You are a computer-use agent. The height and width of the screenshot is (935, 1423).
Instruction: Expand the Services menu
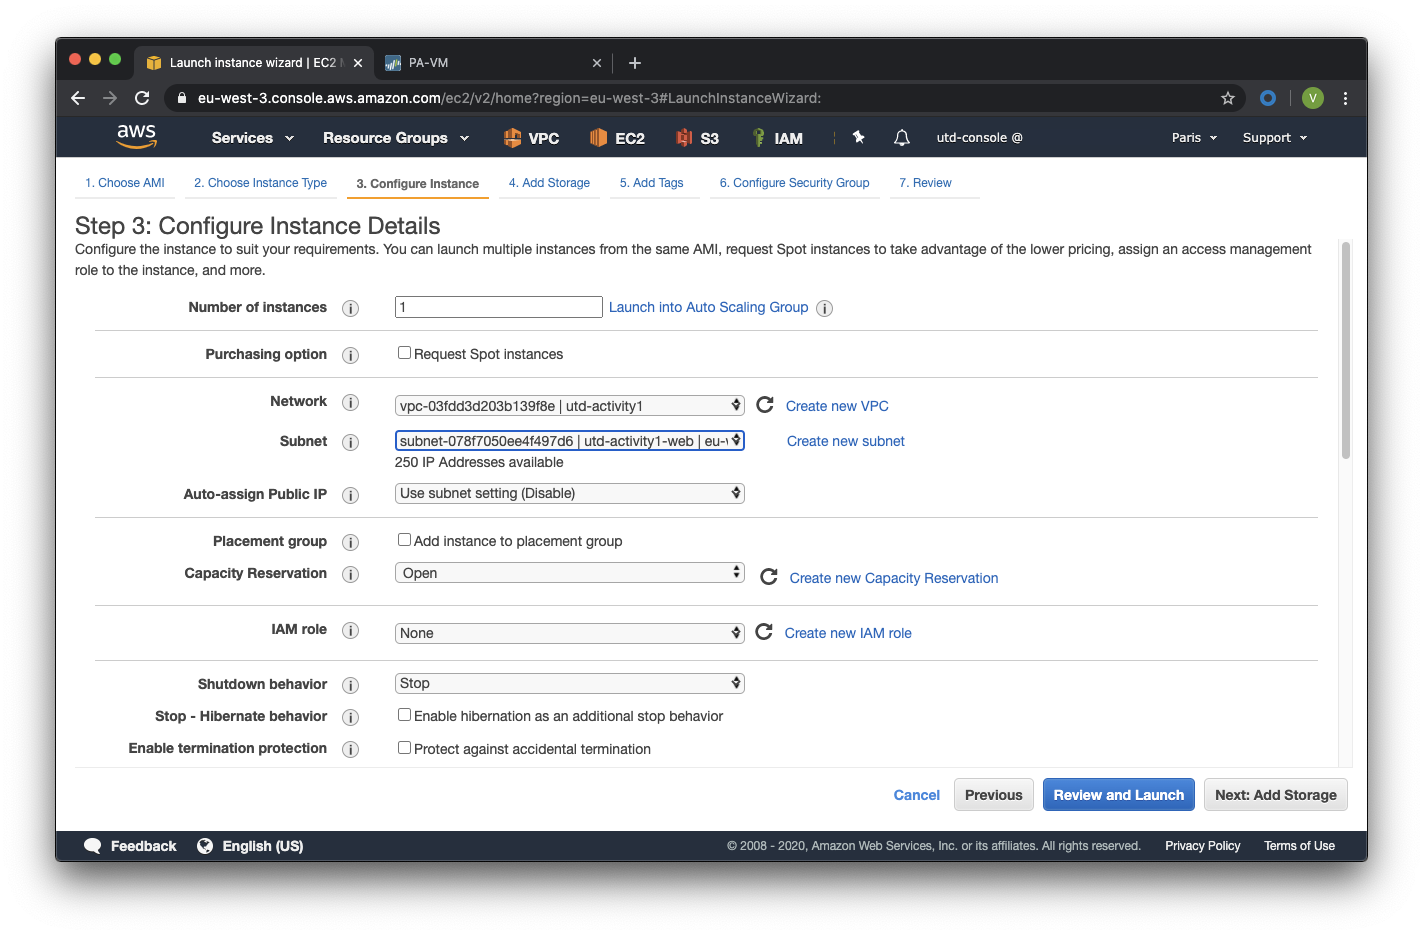(253, 138)
